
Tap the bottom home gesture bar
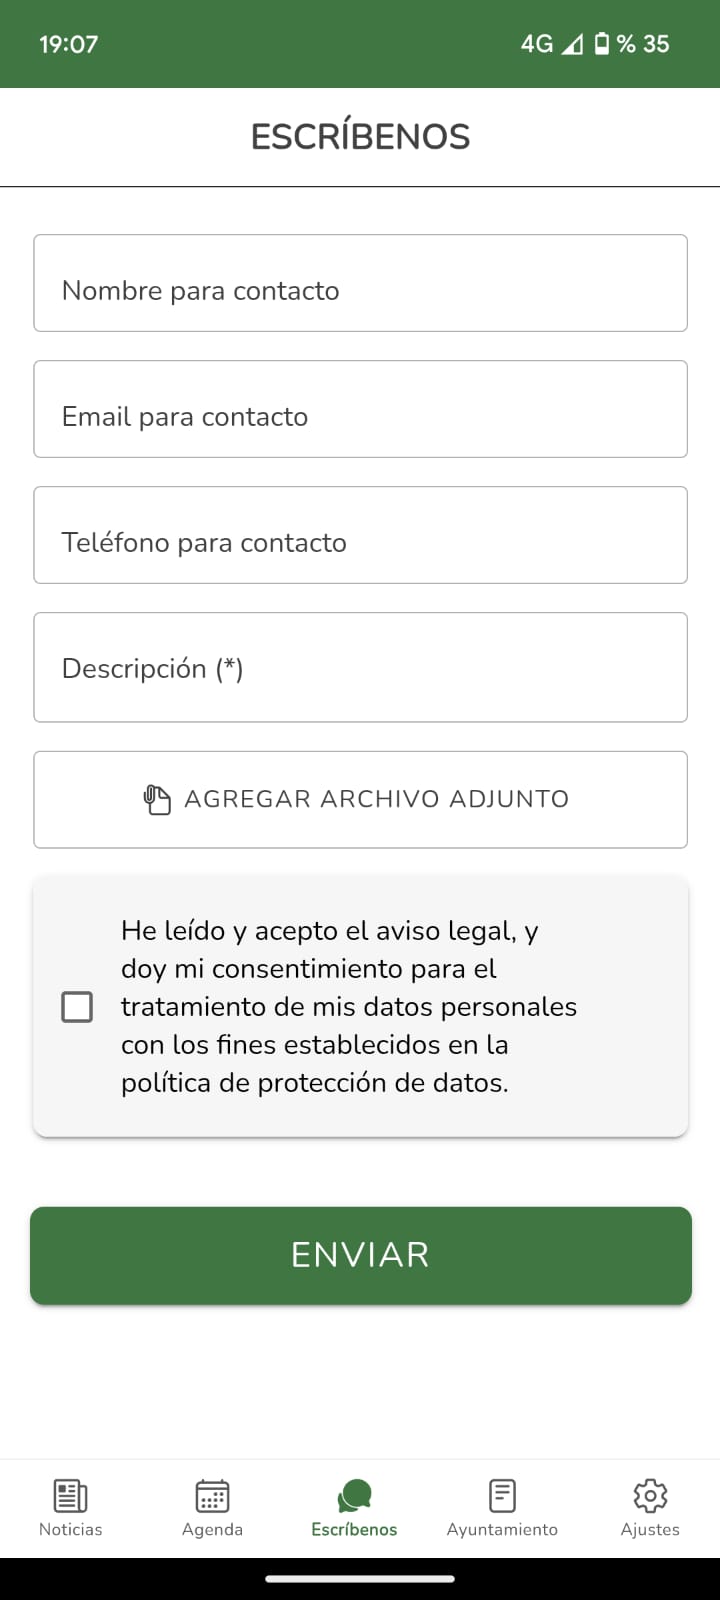pos(360,1579)
